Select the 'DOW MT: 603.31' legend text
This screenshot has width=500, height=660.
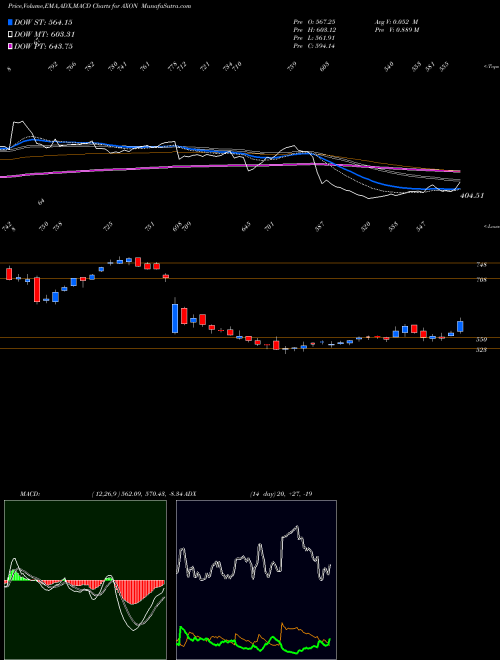45,34
